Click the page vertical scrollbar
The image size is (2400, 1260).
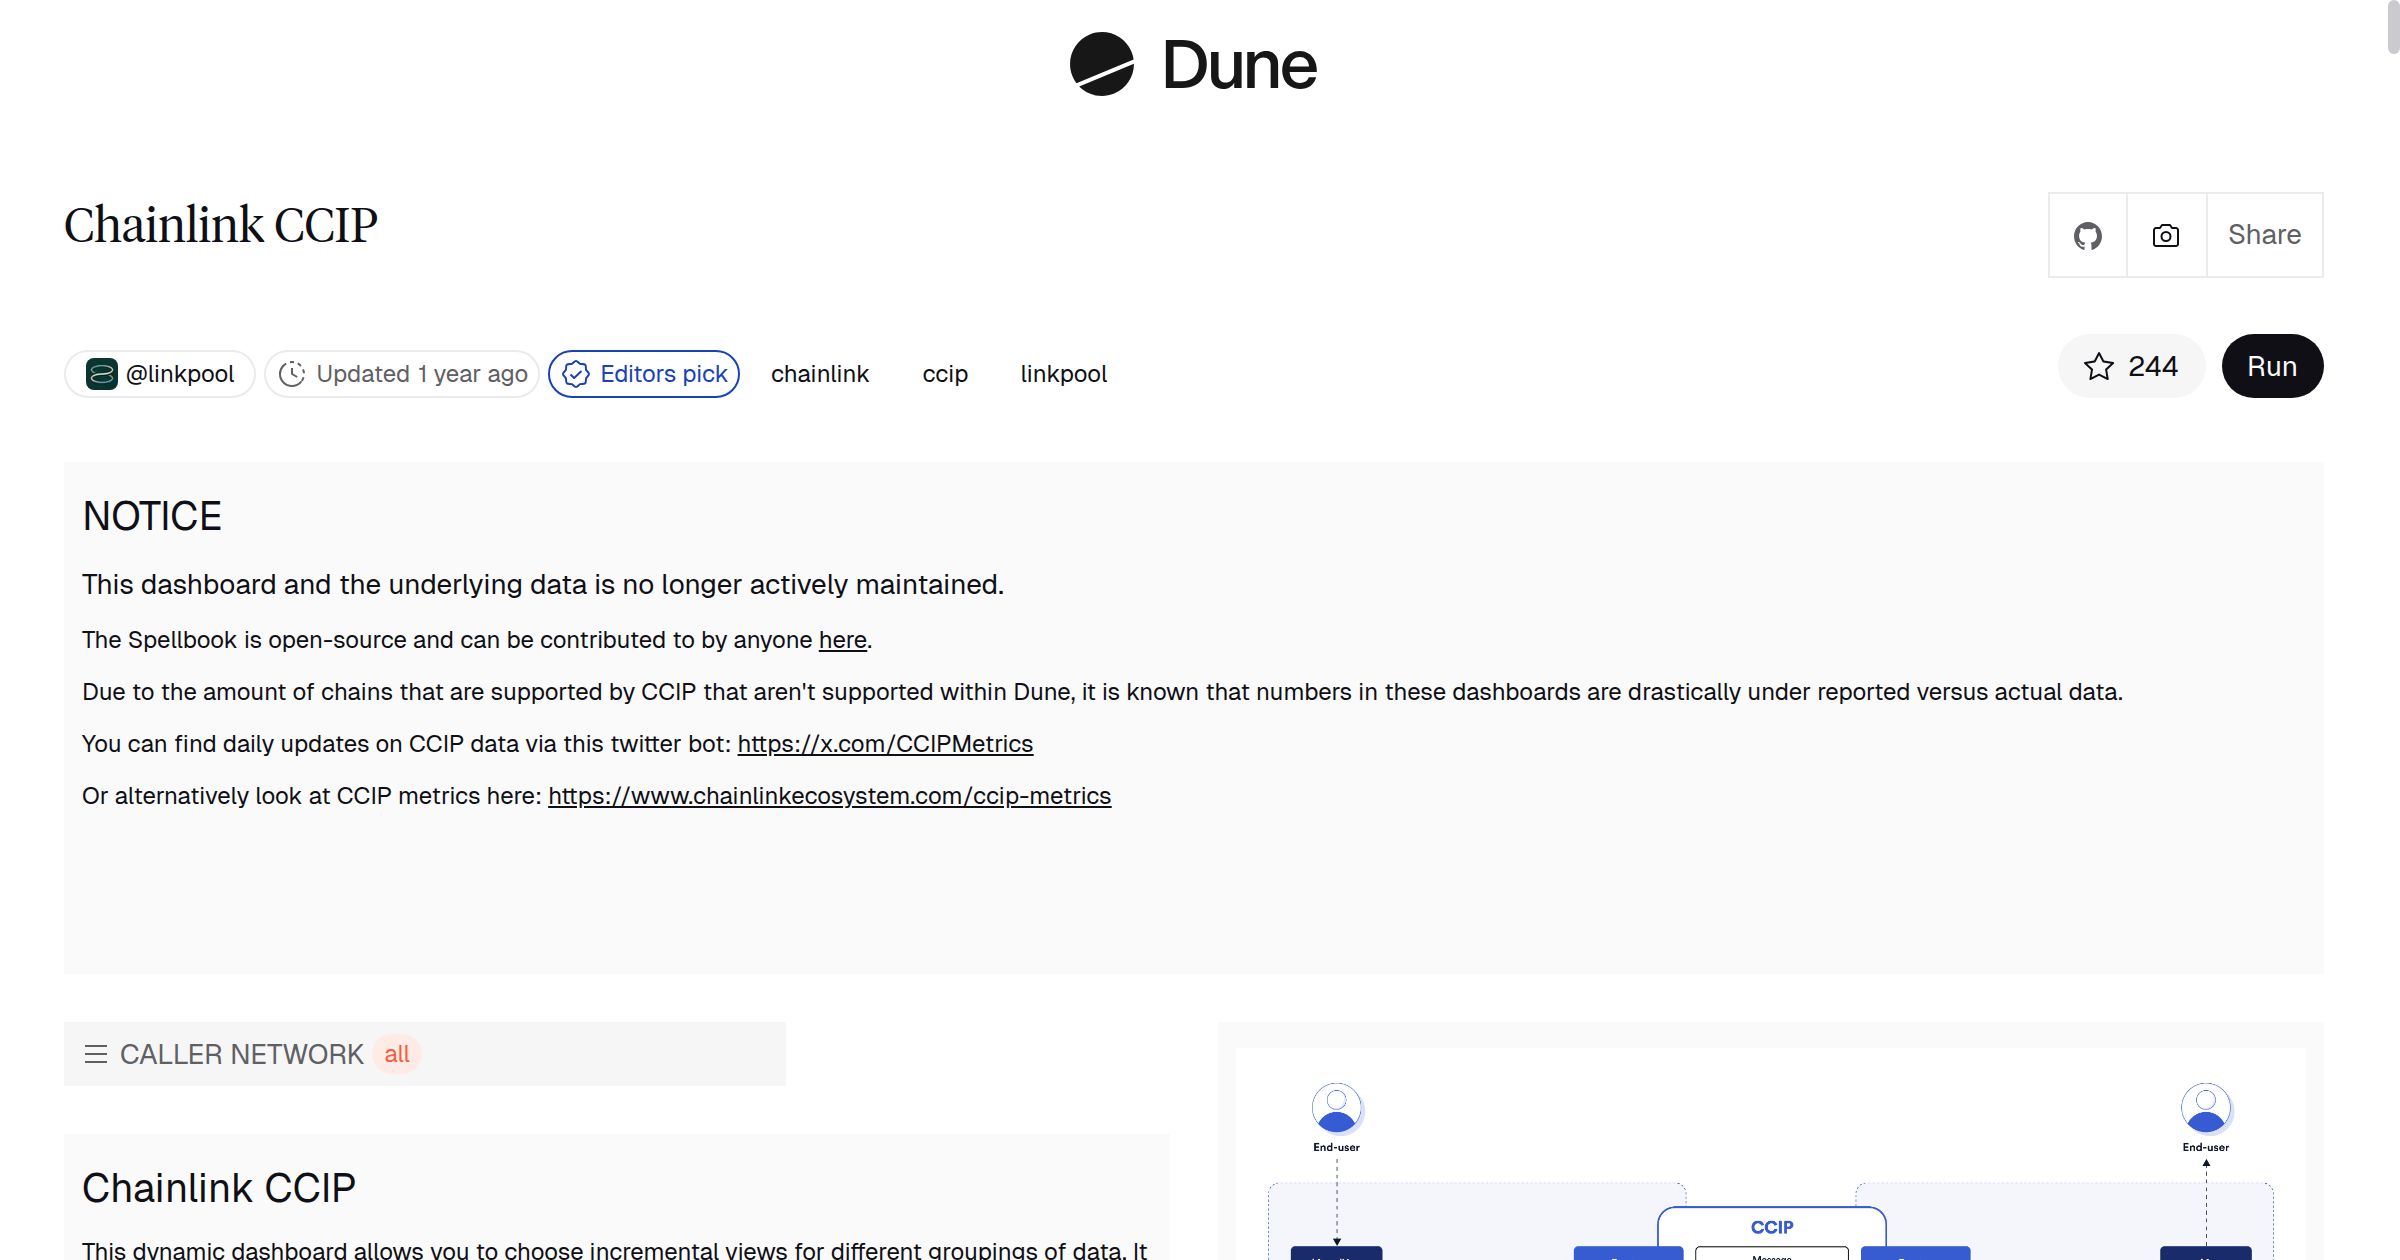pyautogui.click(x=2392, y=28)
